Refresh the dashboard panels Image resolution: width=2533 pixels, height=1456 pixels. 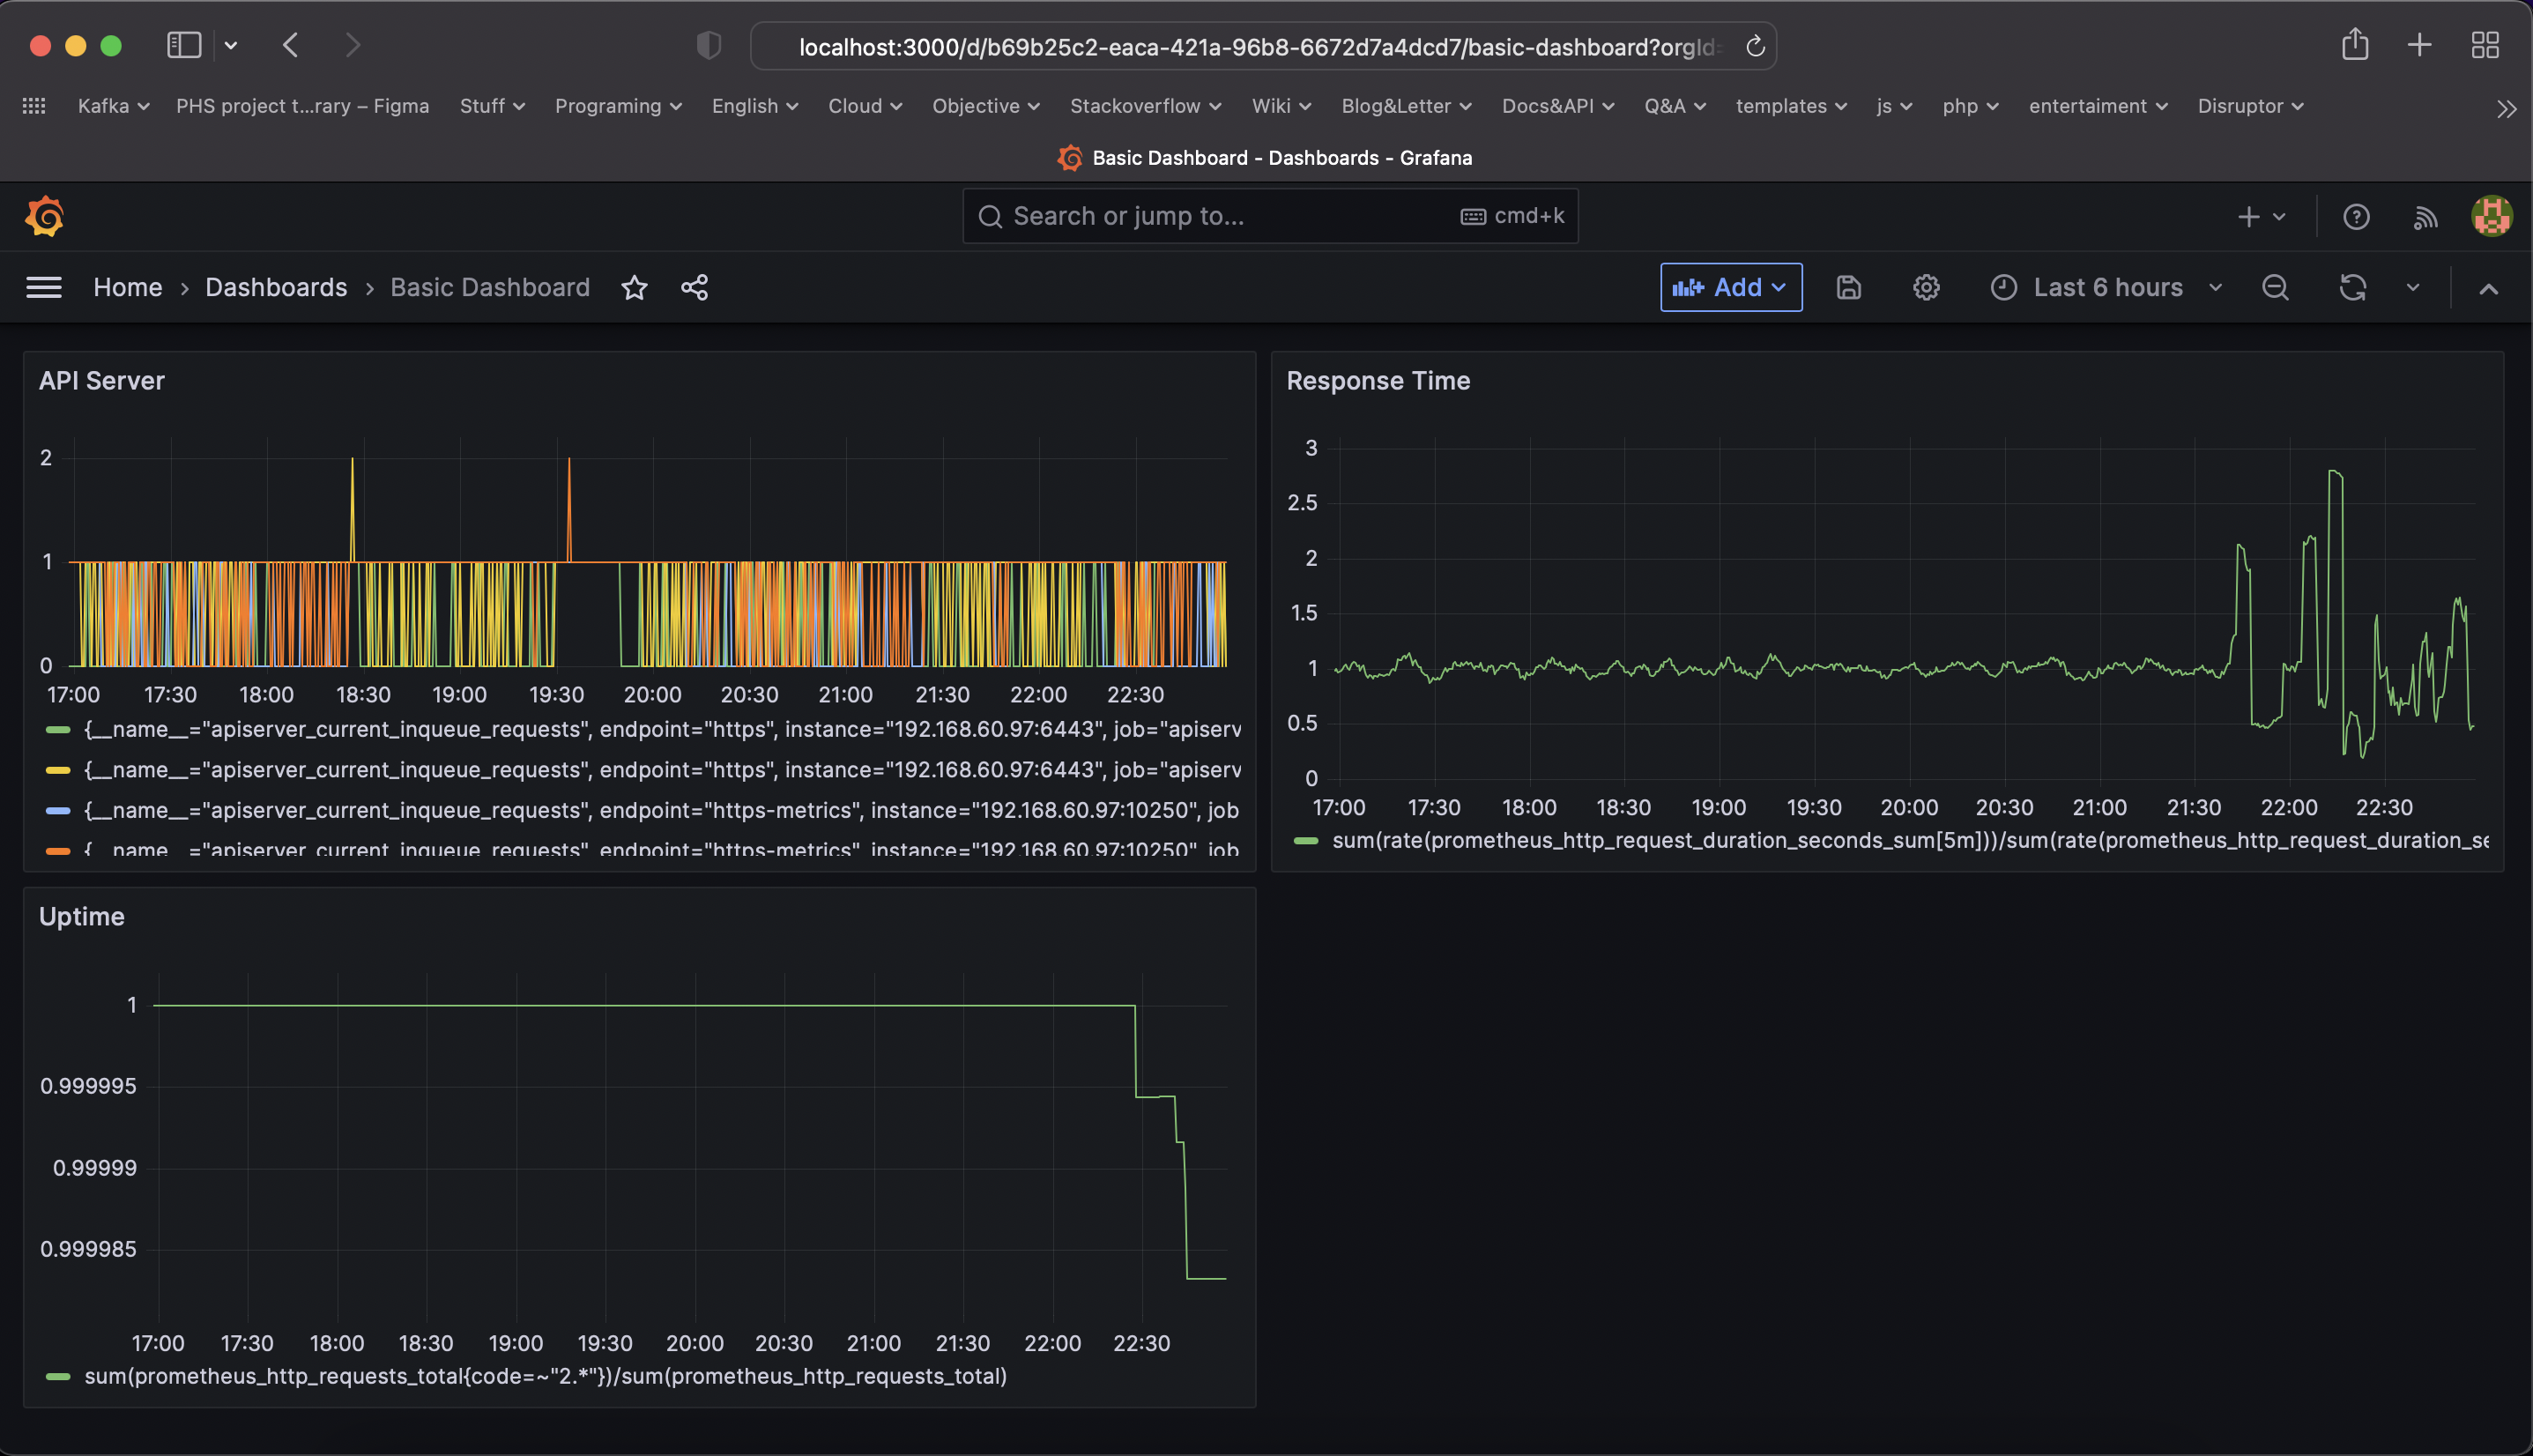tap(2352, 288)
